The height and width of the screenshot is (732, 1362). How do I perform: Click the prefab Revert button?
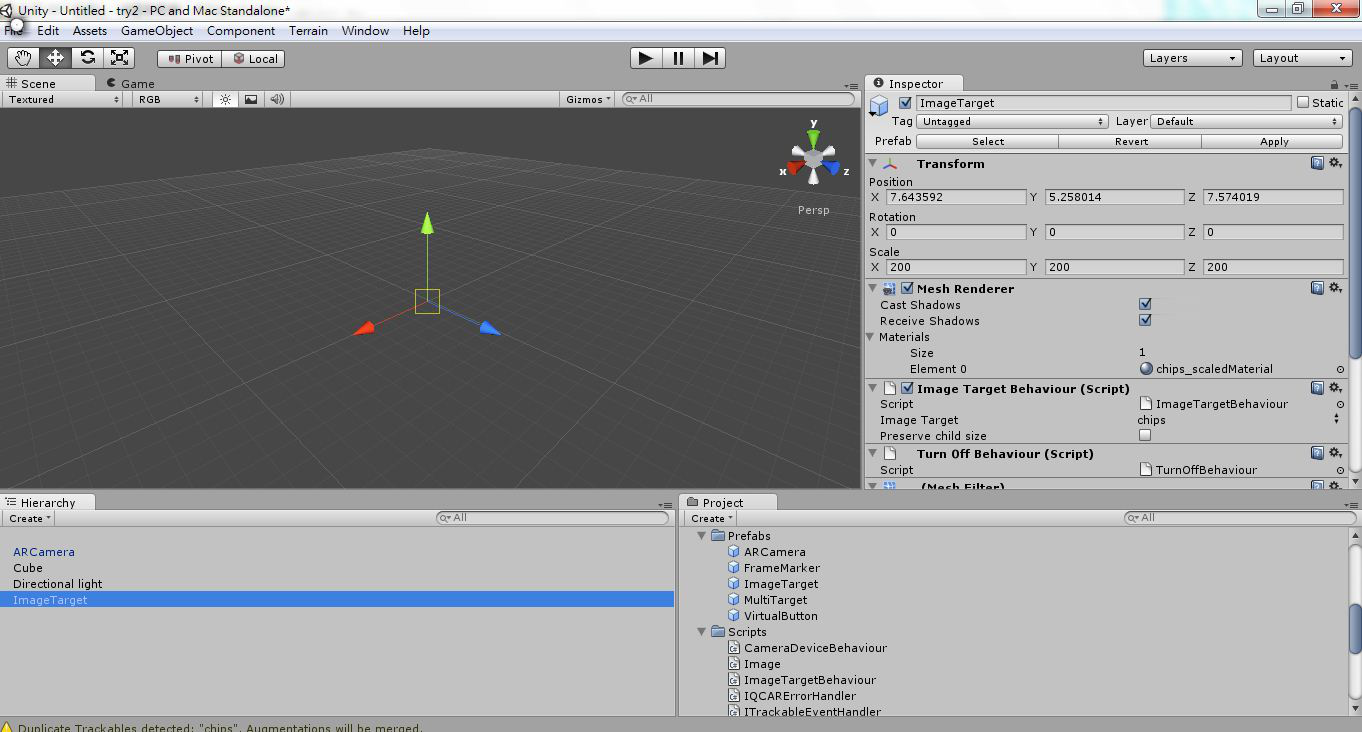point(1131,141)
